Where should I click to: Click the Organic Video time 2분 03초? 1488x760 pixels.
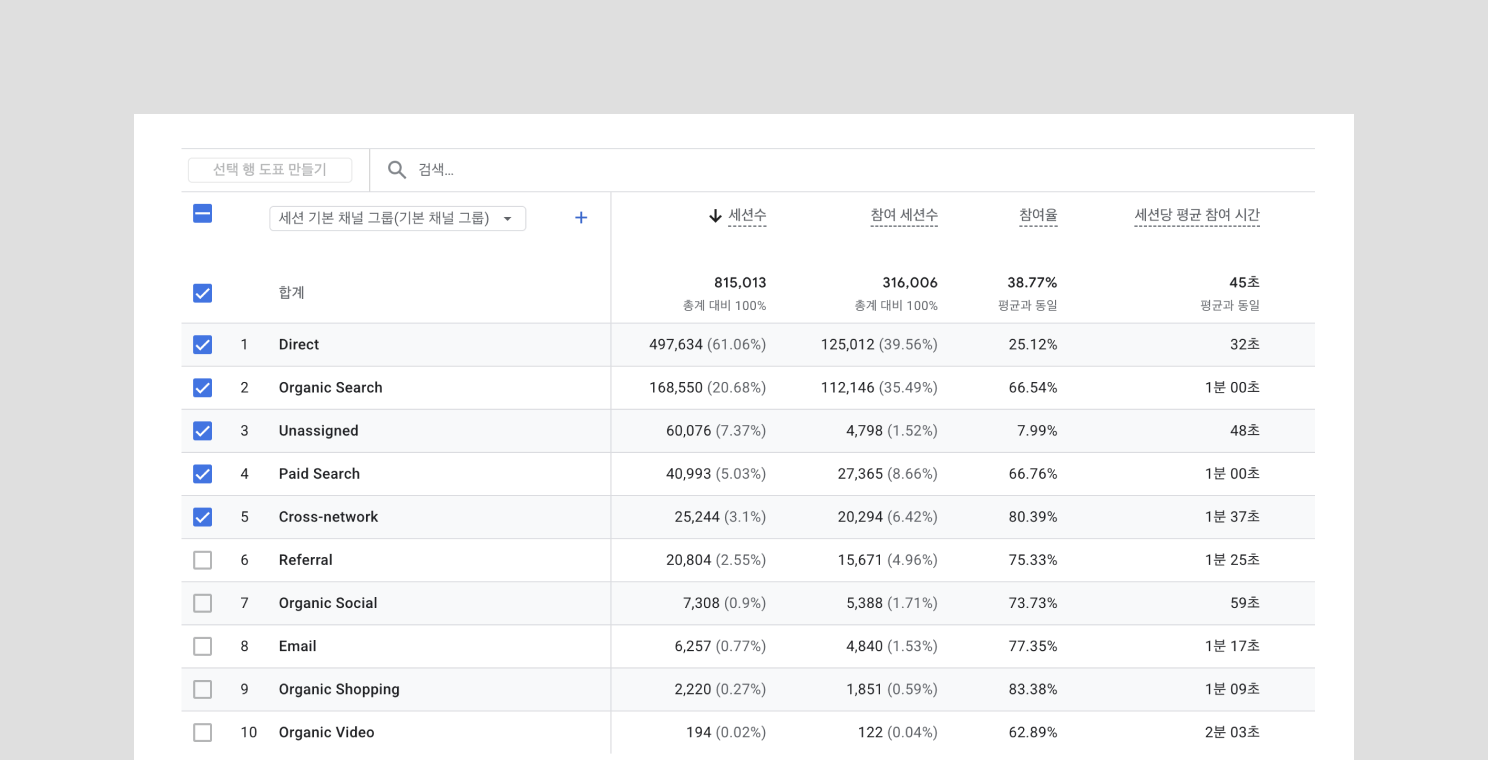tap(1232, 732)
